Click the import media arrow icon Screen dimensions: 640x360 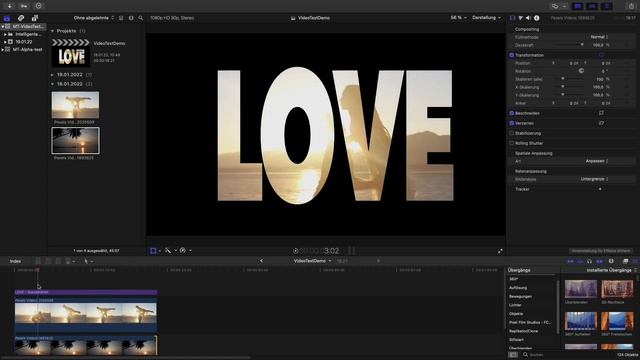pyautogui.click(x=9, y=6)
